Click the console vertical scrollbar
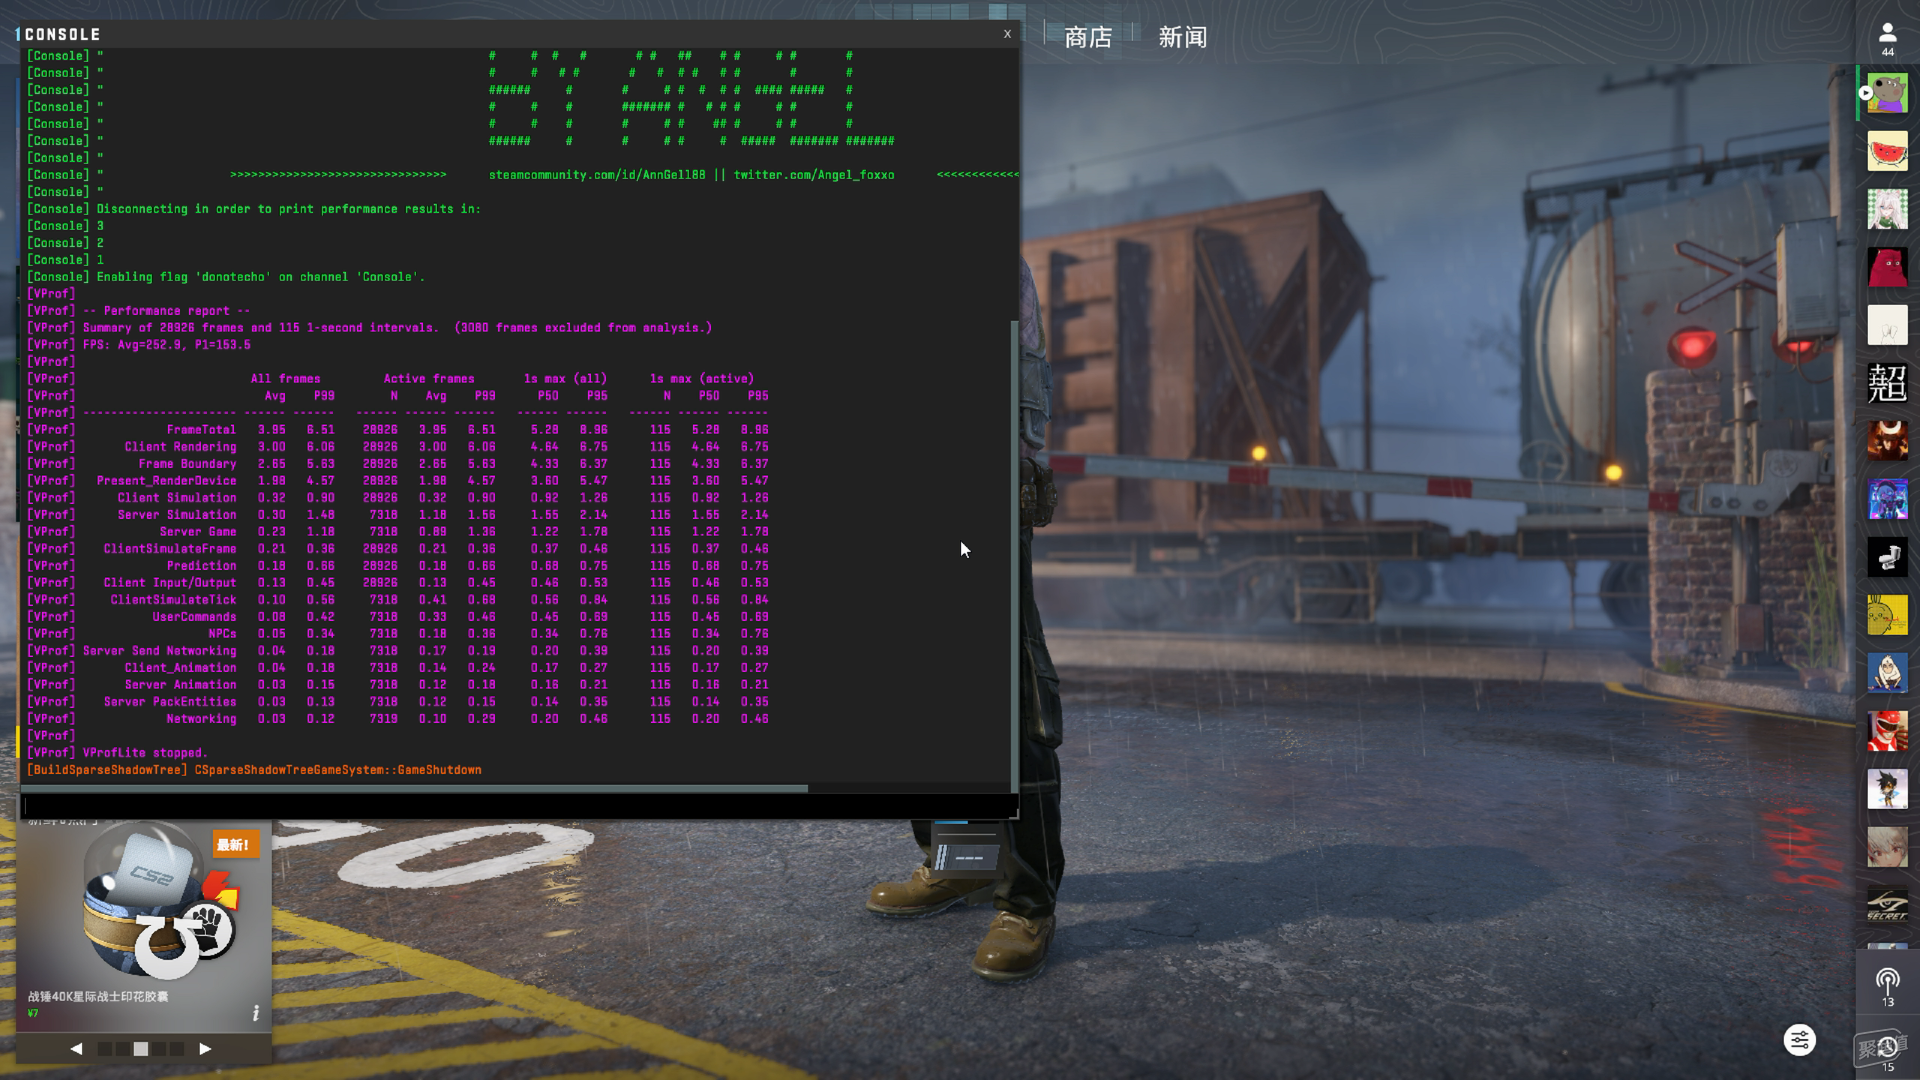This screenshot has width=1920, height=1080. (1014, 555)
